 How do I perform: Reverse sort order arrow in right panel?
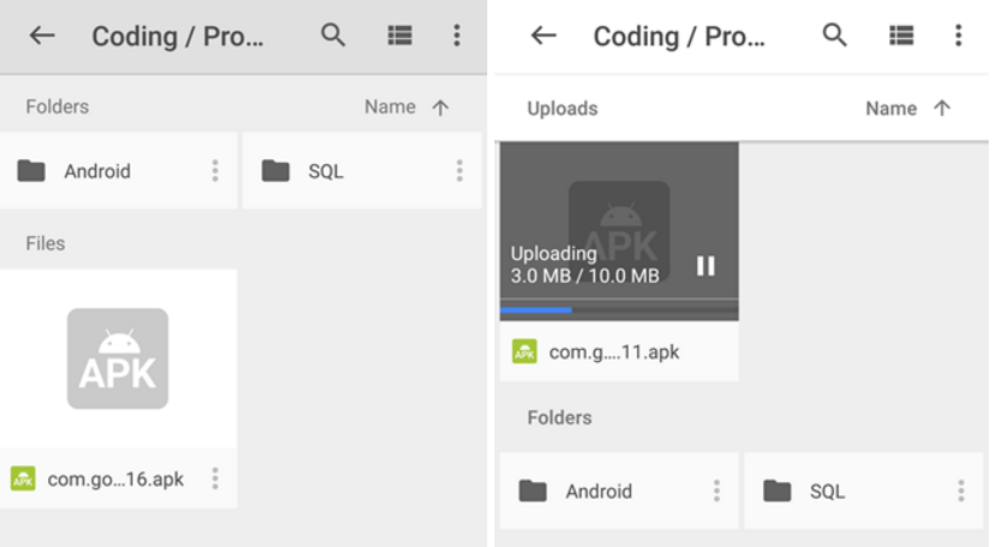pos(941,109)
